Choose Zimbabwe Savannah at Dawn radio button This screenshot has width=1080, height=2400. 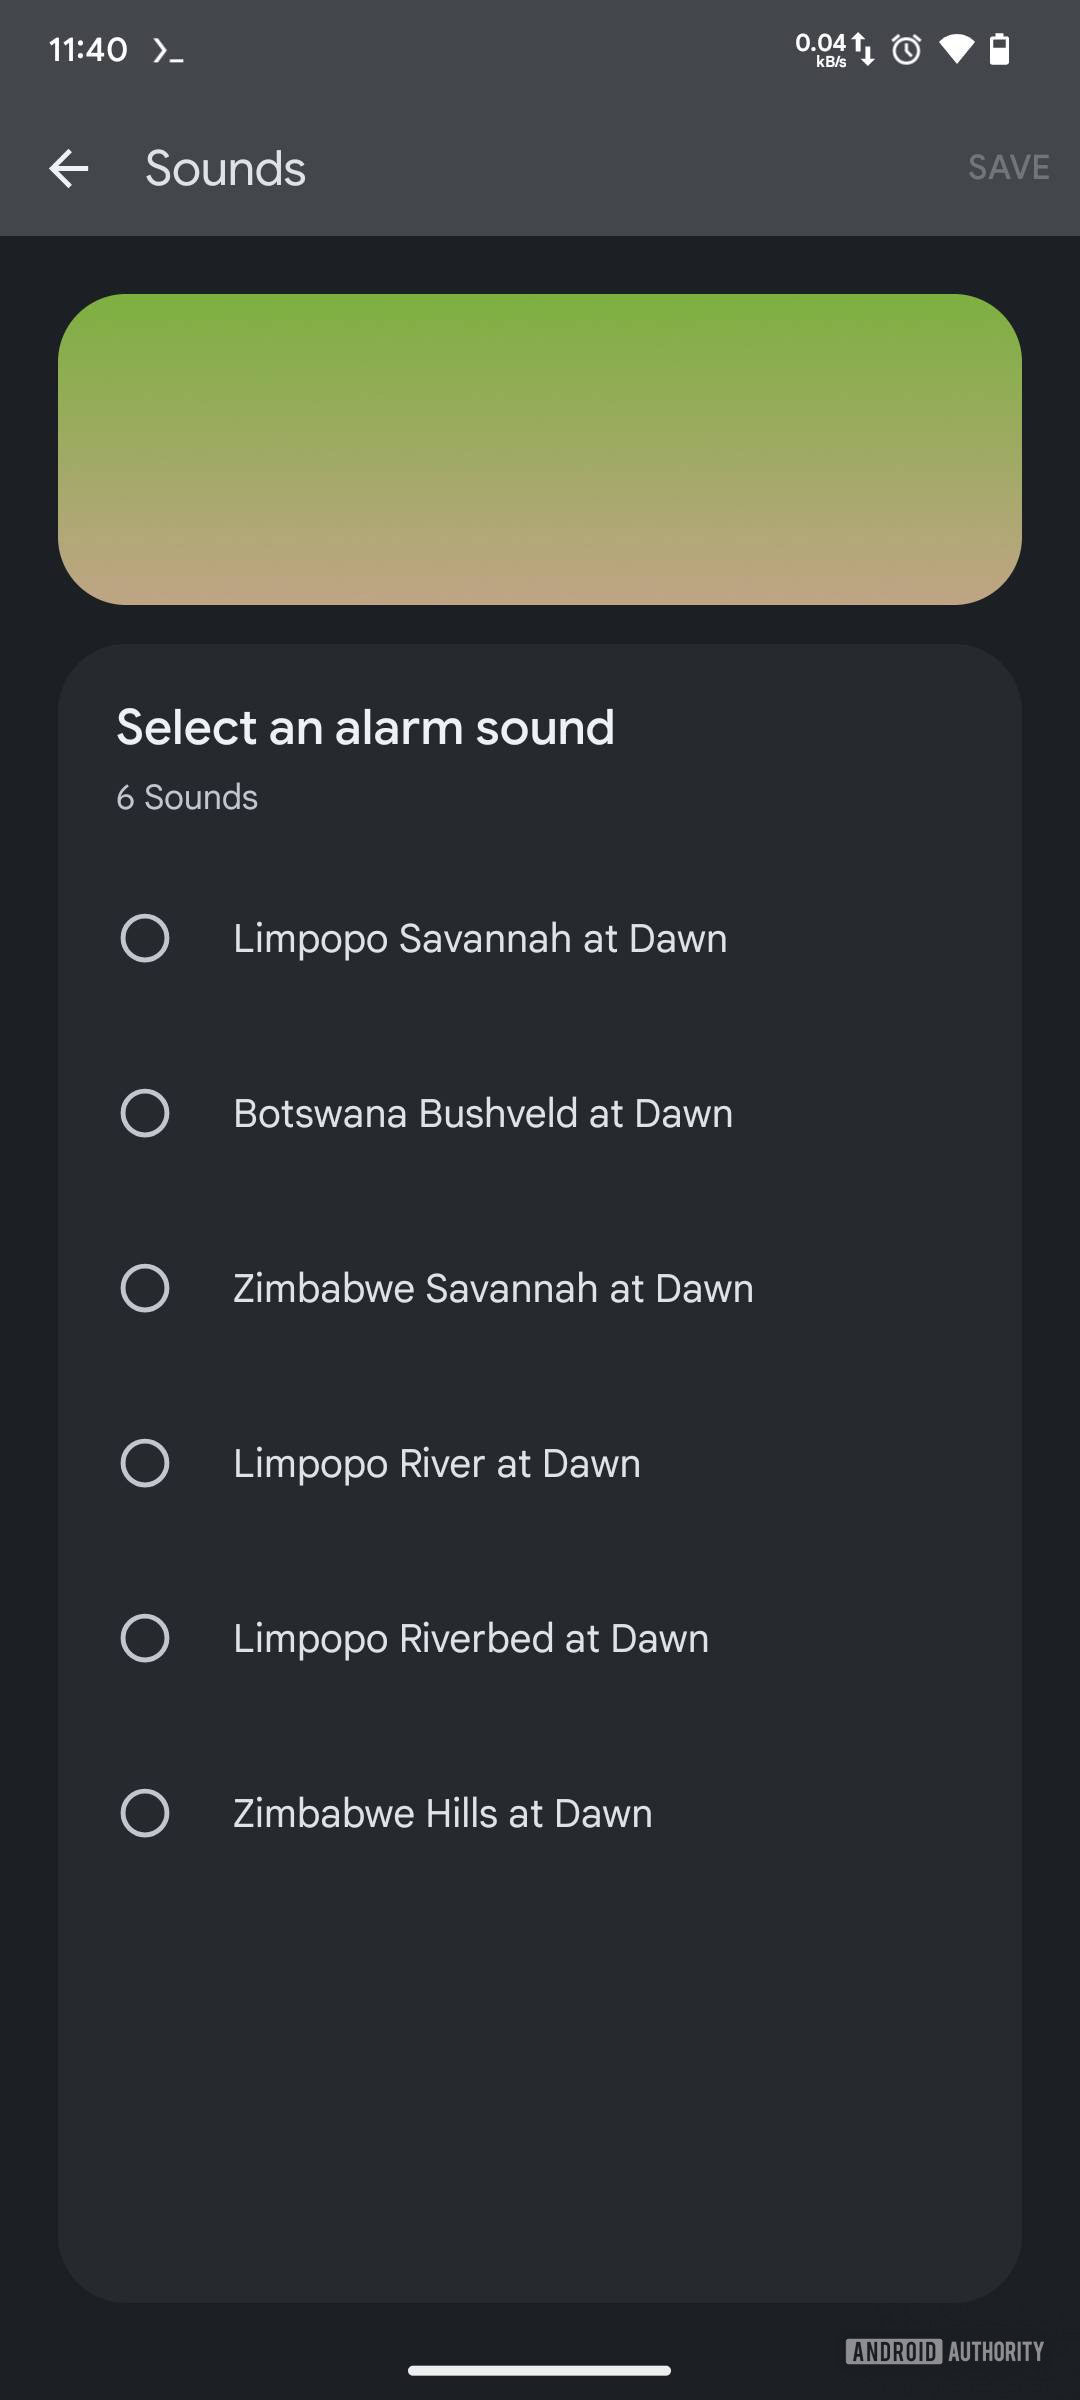tap(145, 1288)
